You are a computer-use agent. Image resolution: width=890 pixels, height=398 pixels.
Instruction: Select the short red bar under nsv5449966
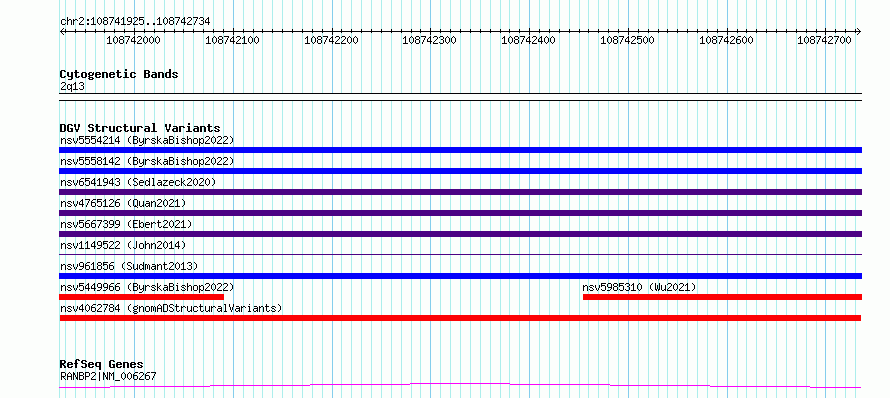tap(141, 297)
